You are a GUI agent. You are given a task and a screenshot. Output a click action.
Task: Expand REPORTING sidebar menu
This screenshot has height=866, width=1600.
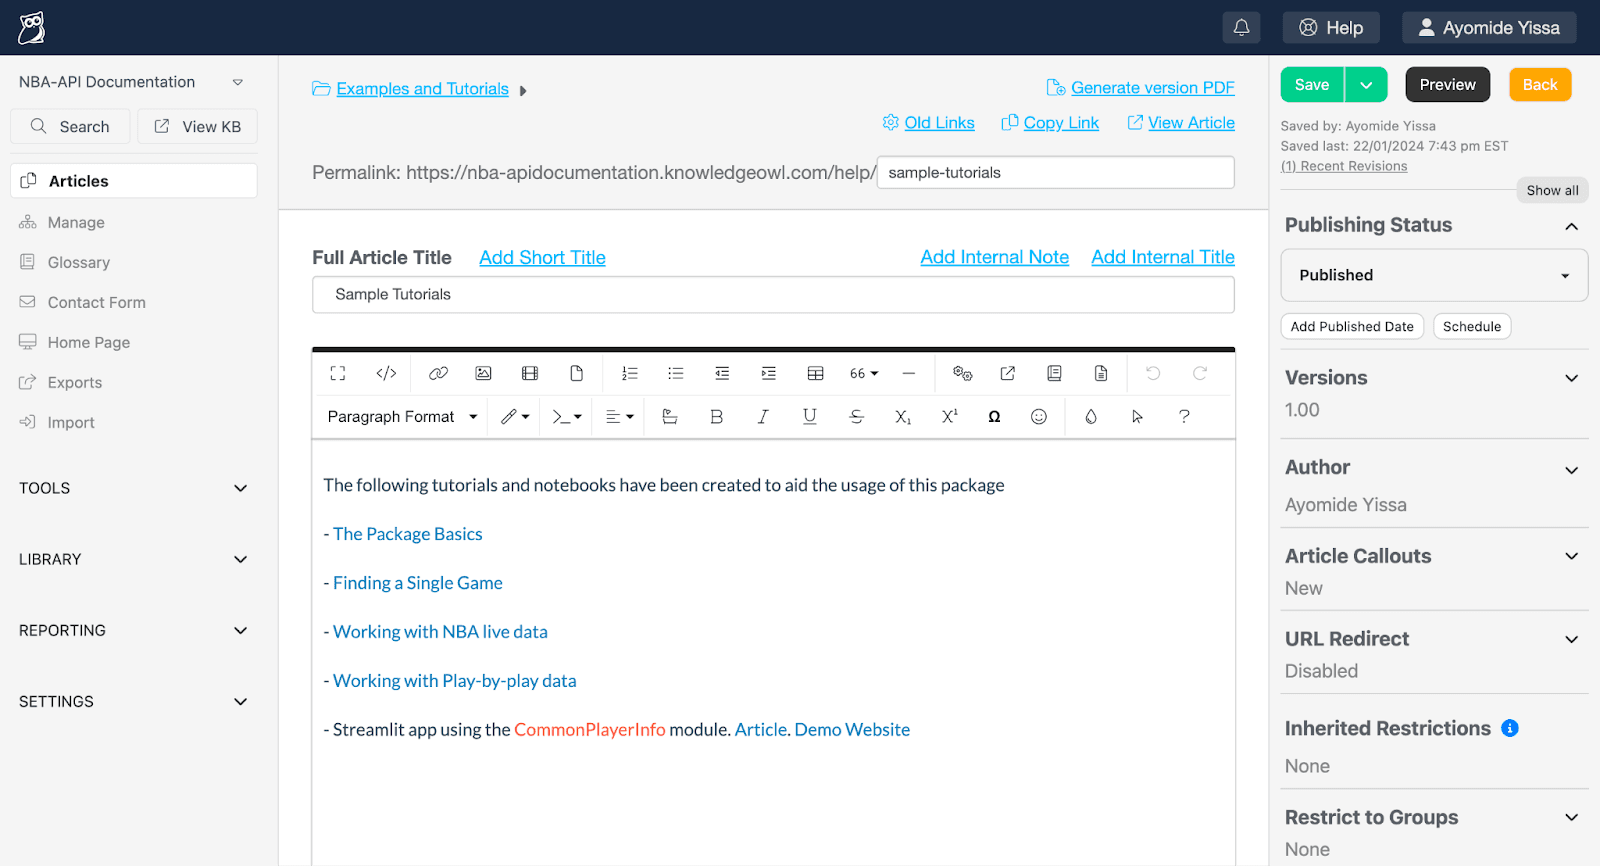(133, 630)
